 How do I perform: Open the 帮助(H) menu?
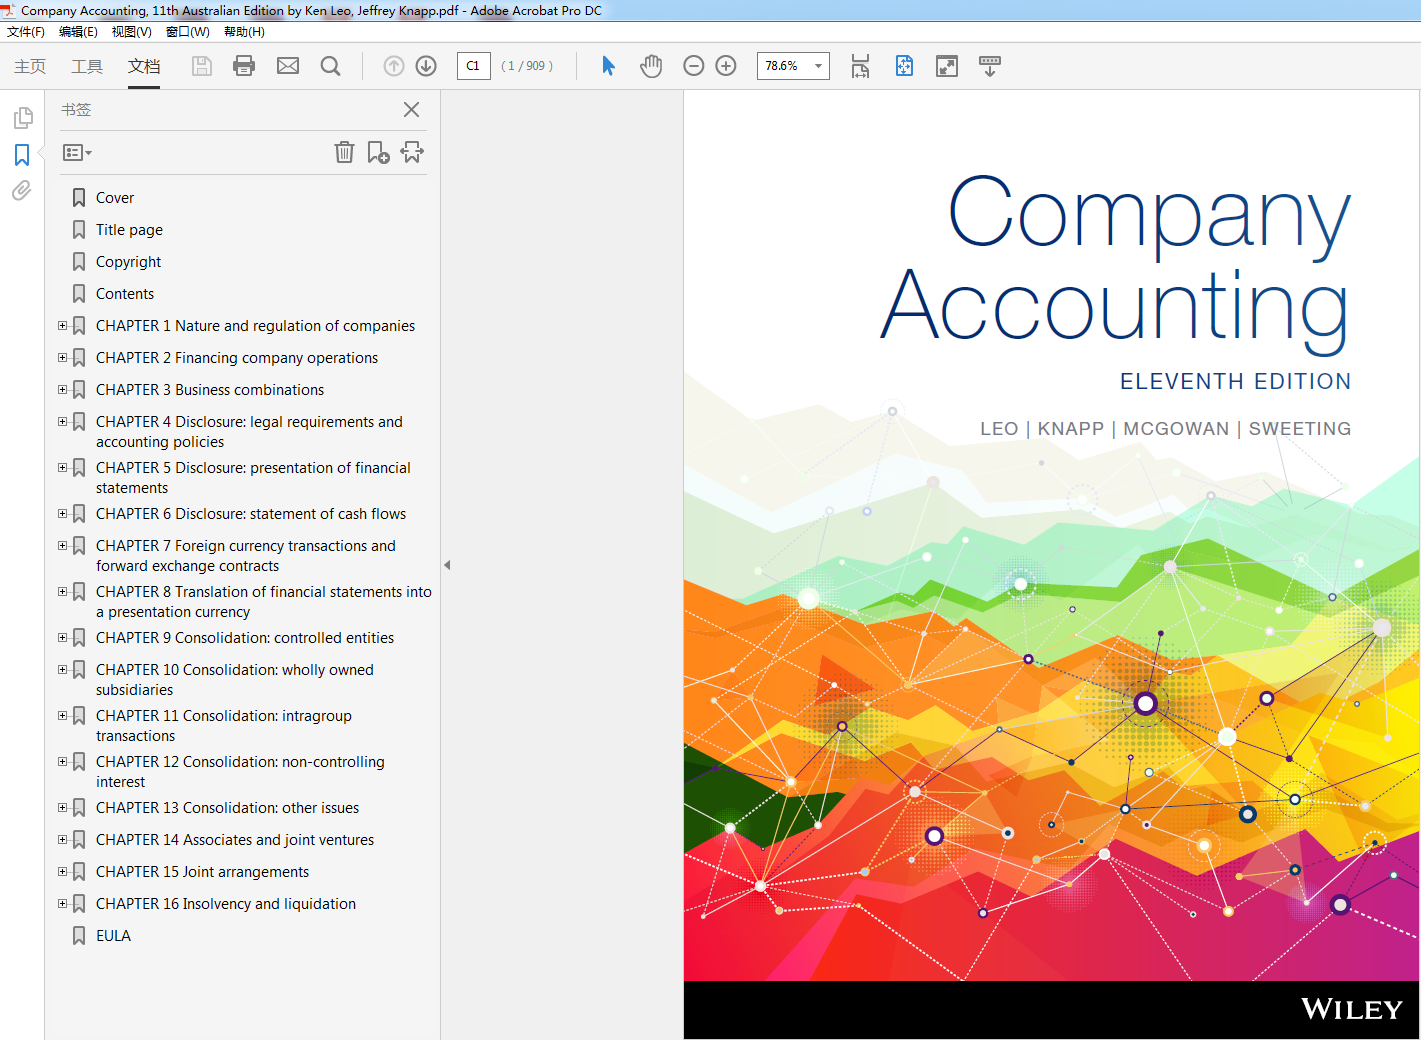(x=244, y=32)
